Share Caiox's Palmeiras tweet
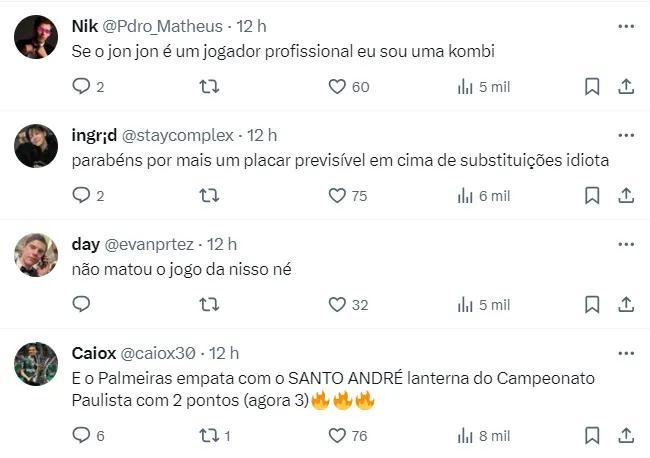The width and height of the screenshot is (650, 458). click(x=626, y=435)
